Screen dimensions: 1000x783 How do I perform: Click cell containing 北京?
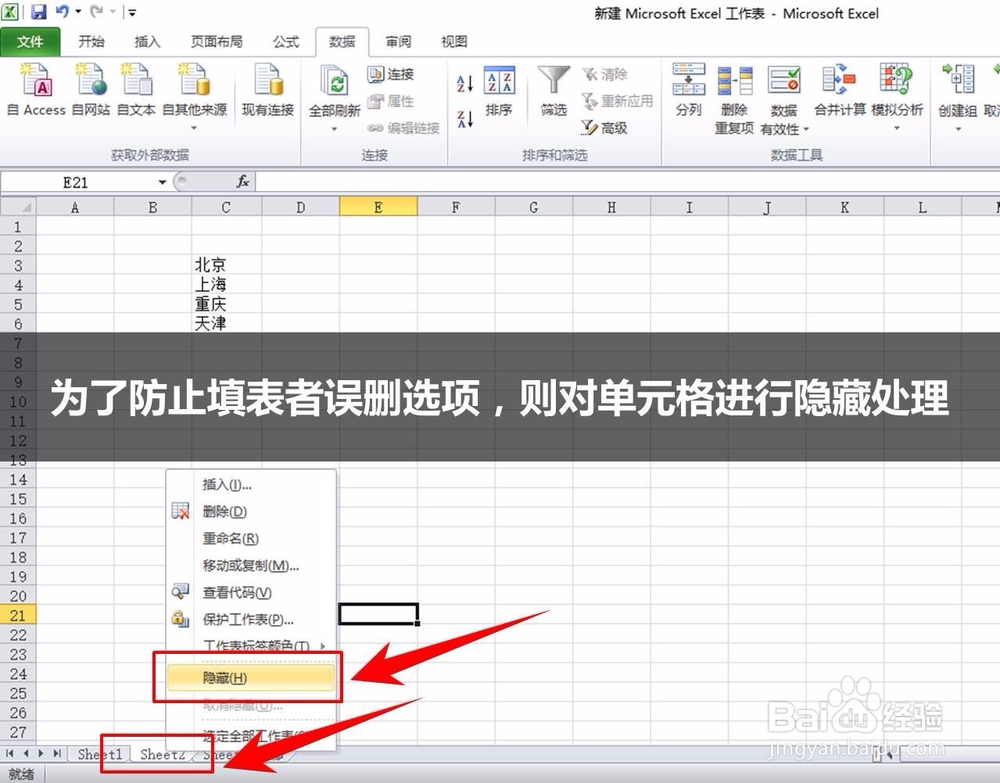pyautogui.click(x=226, y=265)
